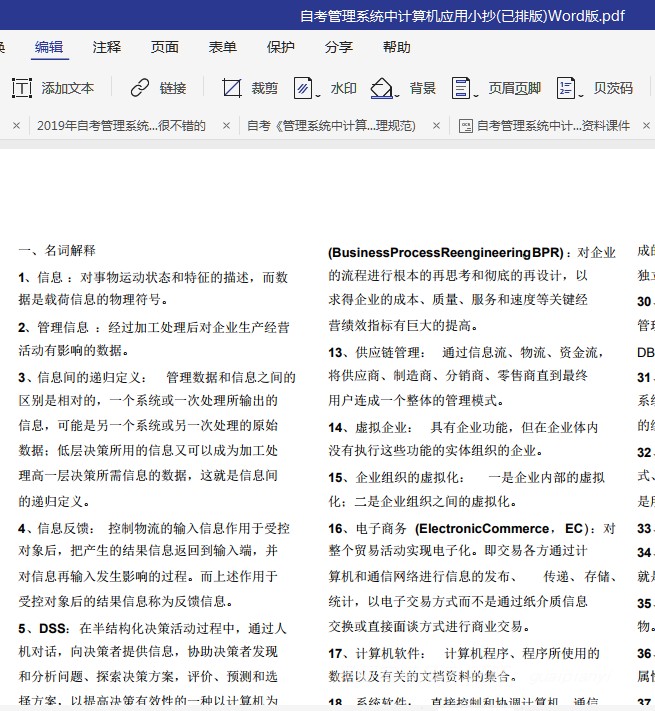This screenshot has width=655, height=711.
Task: Click the title bar file name Word版.pdf
Action: (587, 16)
